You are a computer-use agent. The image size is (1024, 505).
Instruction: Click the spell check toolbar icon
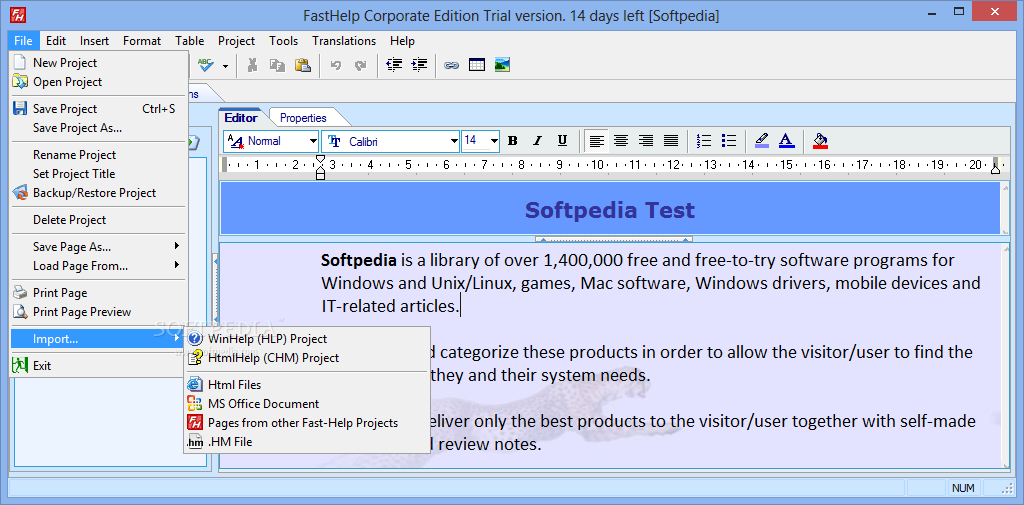[206, 65]
